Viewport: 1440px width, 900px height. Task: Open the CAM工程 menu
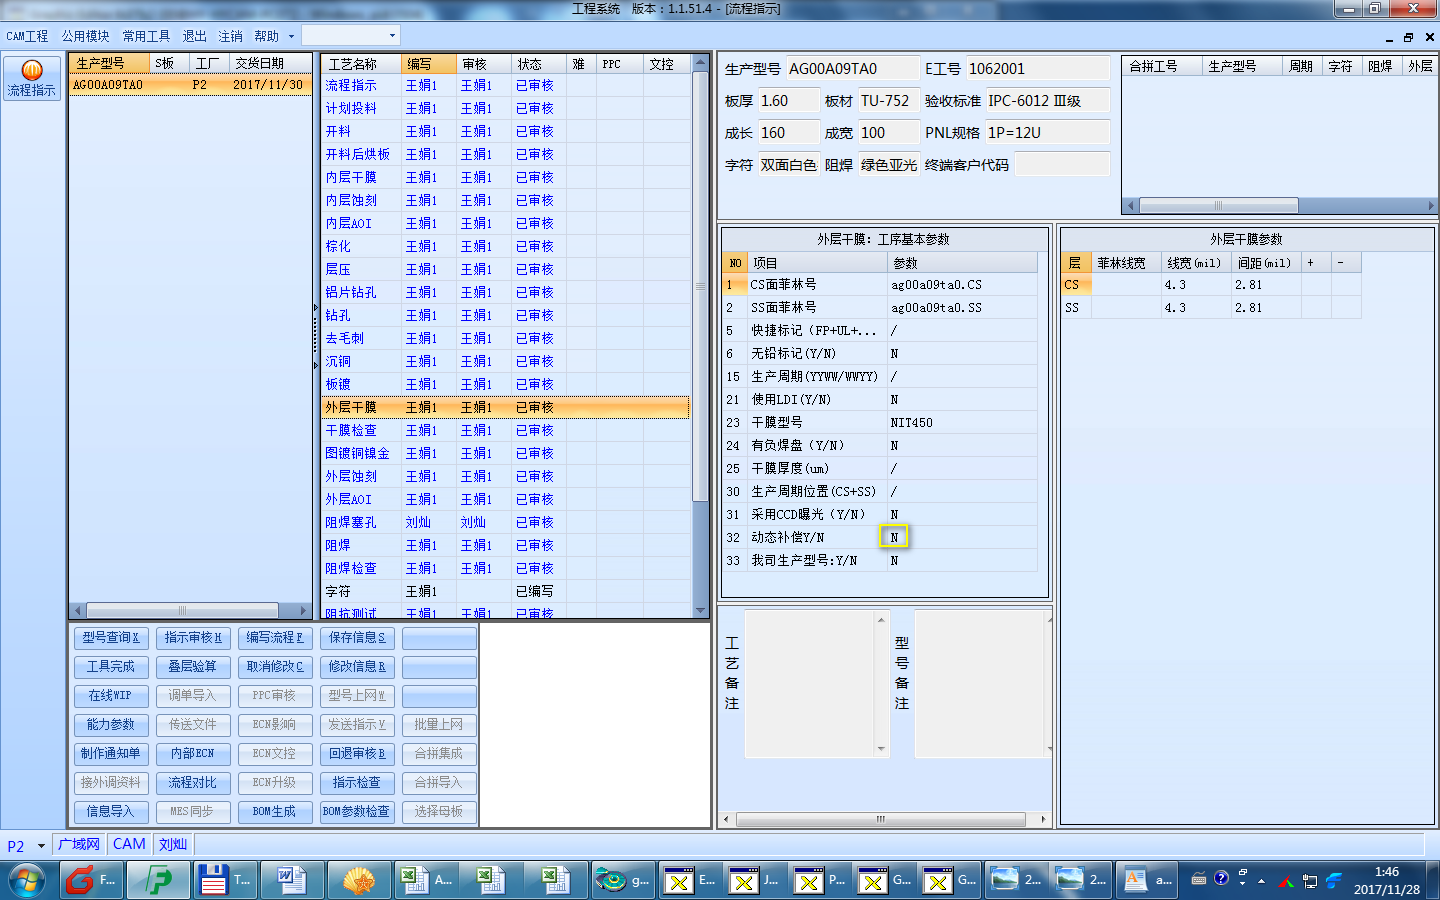27,36
